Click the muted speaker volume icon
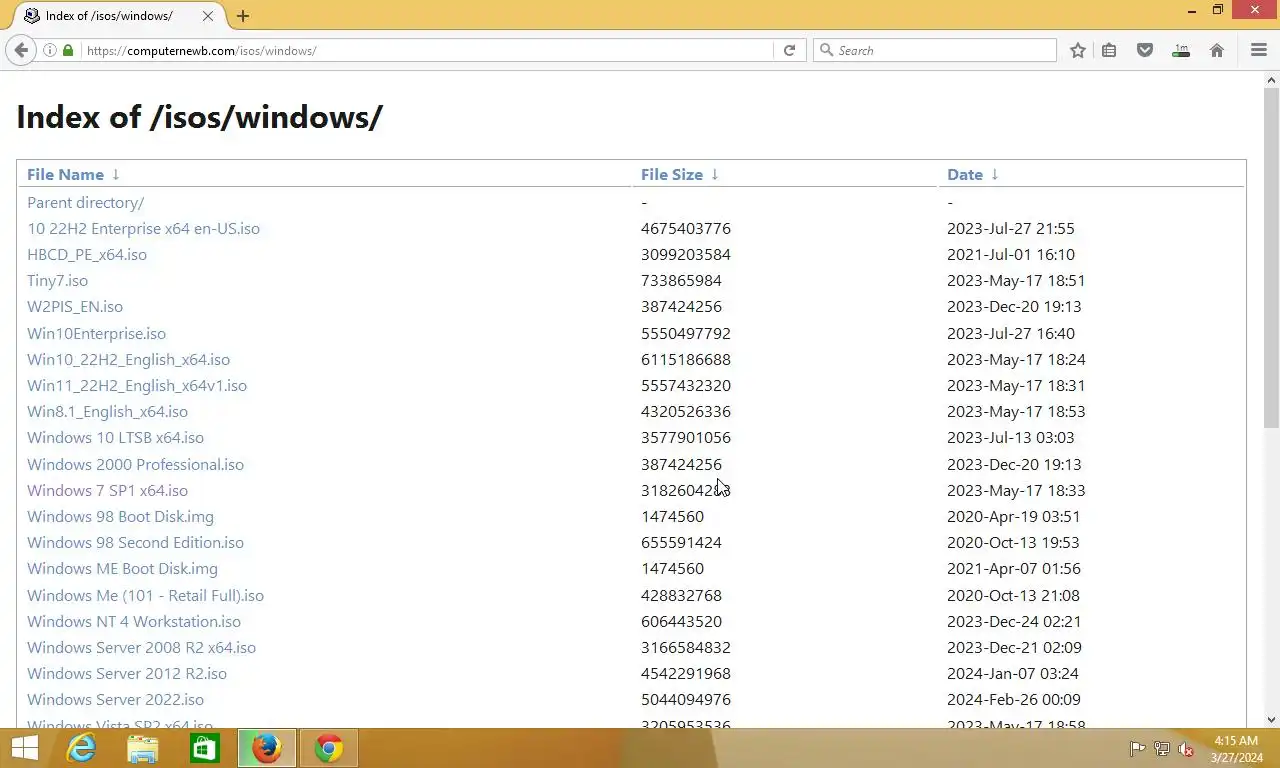Screen dimensions: 1280x768 point(1186,748)
